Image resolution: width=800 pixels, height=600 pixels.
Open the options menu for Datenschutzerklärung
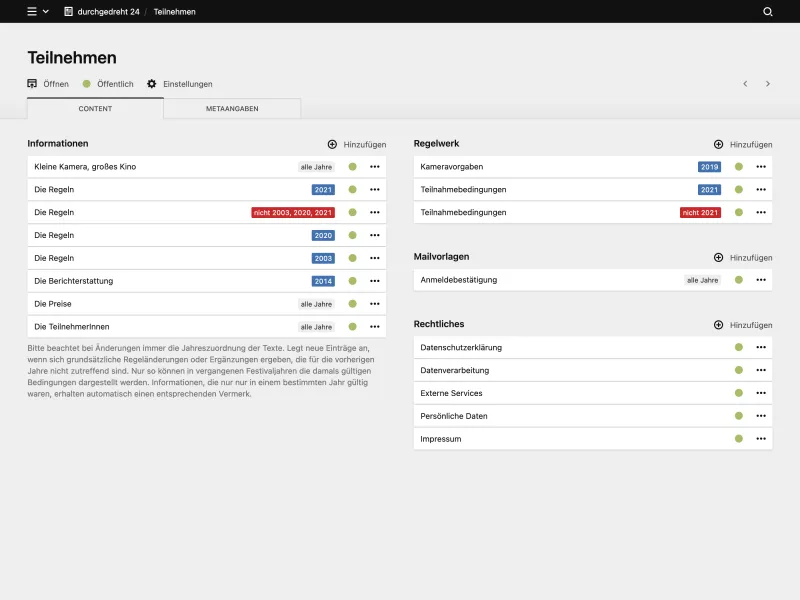tap(761, 347)
